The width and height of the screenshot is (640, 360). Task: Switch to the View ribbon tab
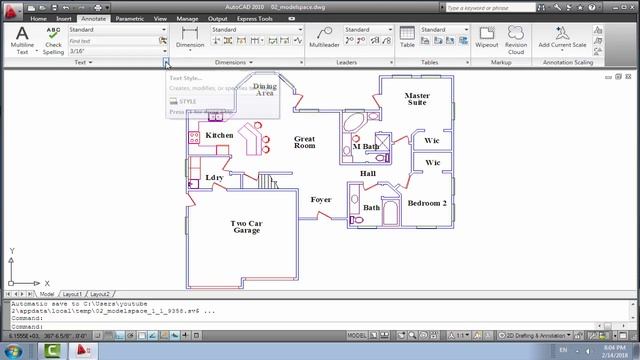160,19
